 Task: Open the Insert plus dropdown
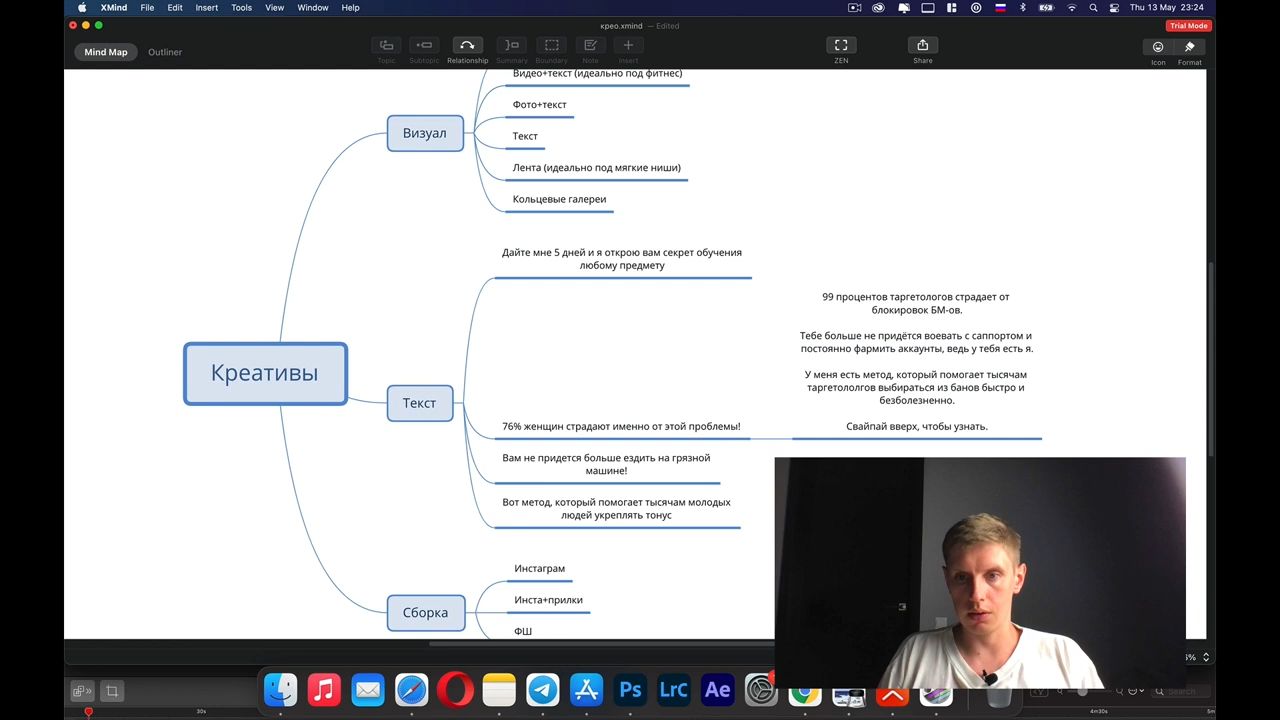pos(628,46)
